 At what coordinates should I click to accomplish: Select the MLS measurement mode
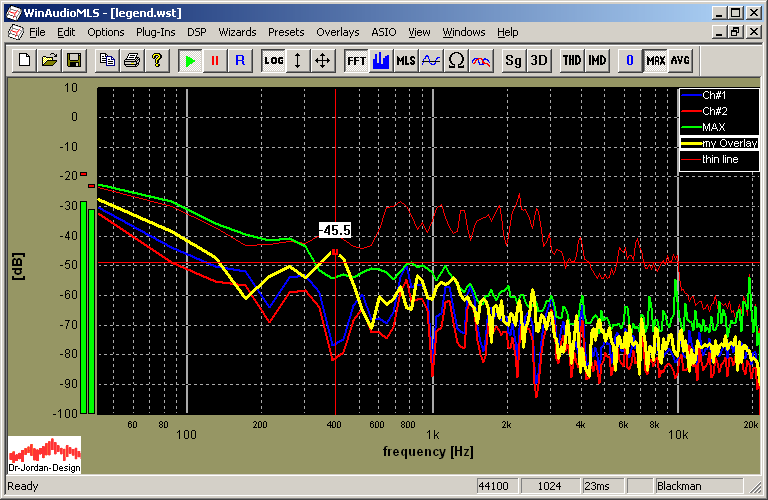[406, 60]
